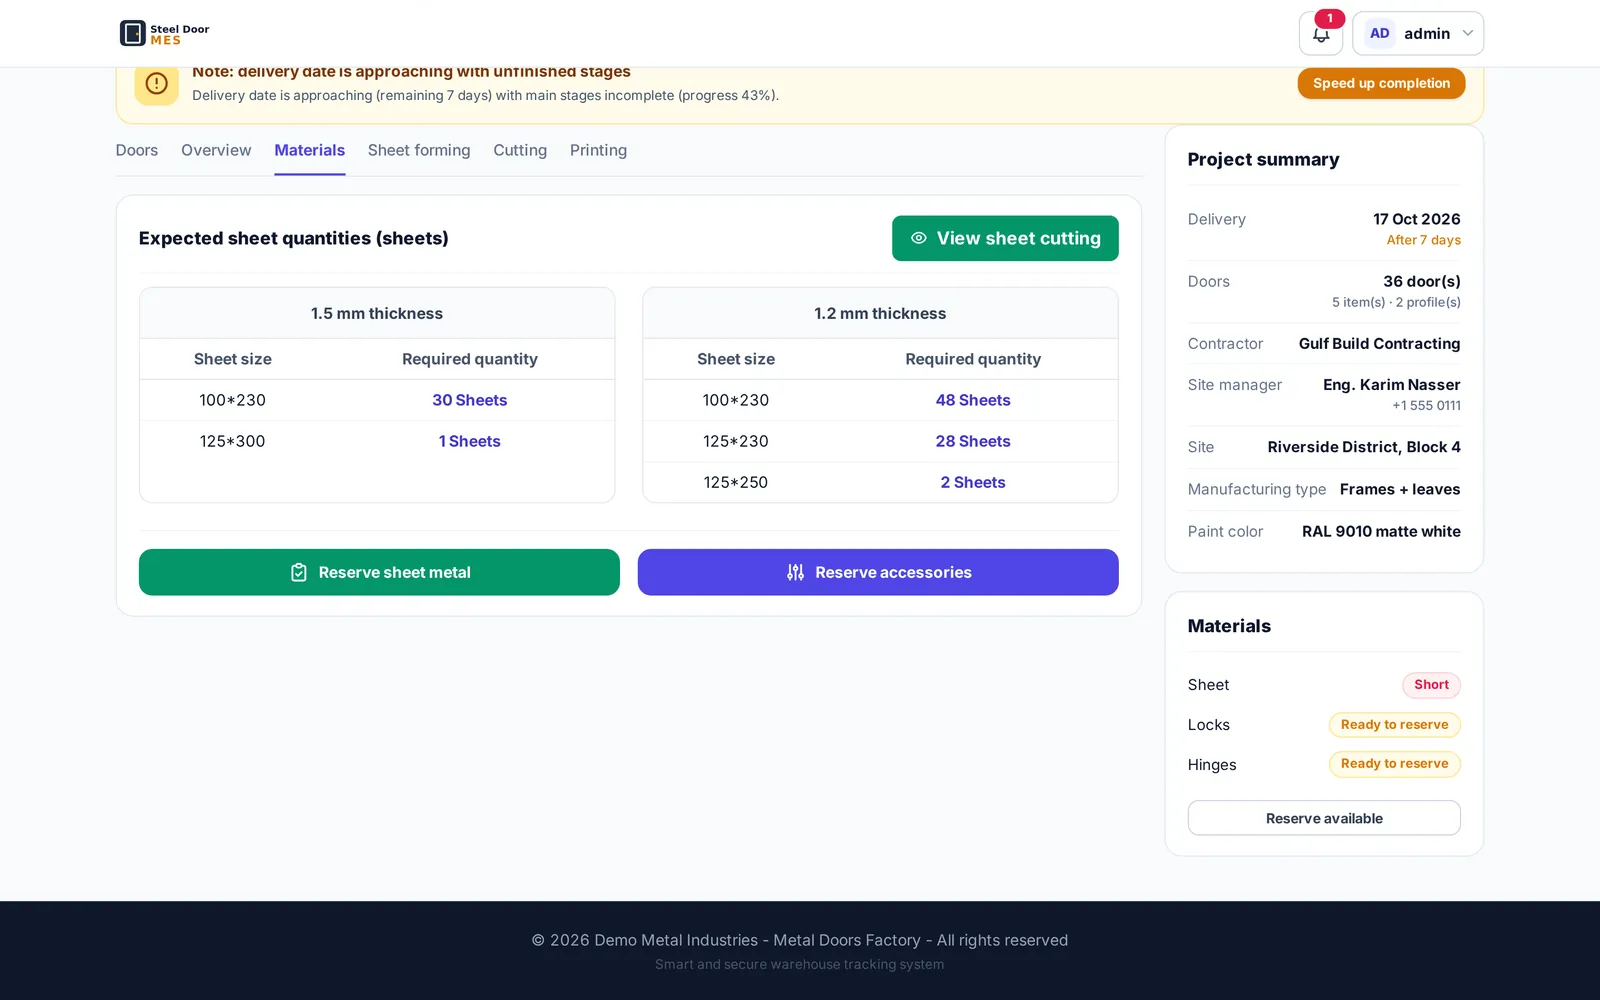This screenshot has height=1000, width=1600.
Task: Click the 1 Sheets quantity
Action: [x=470, y=441]
